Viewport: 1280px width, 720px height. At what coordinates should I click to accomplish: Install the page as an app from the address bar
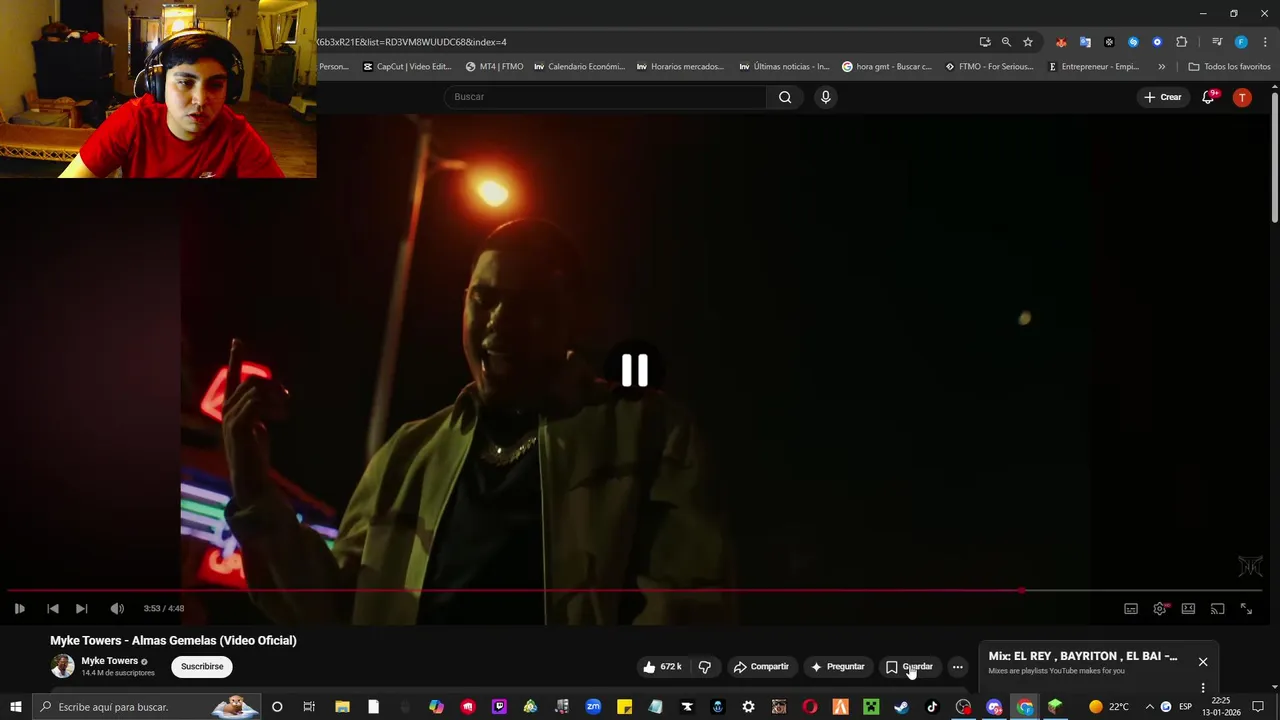tap(985, 42)
